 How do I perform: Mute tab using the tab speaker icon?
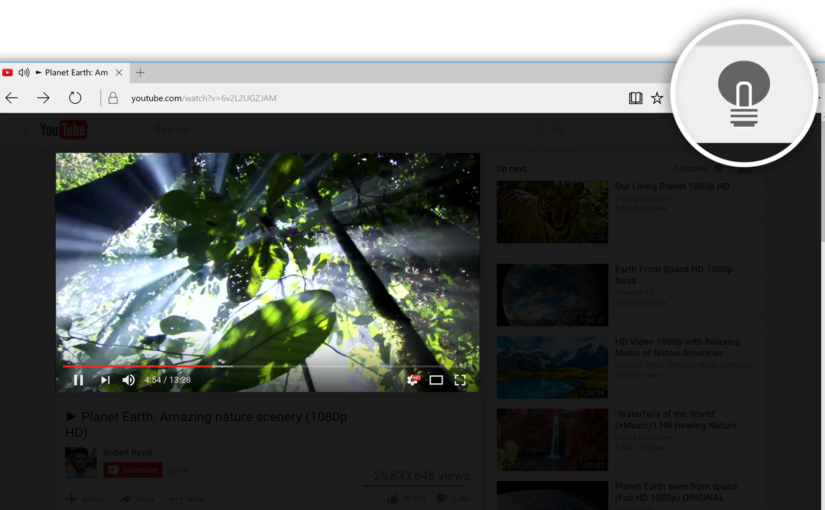[24, 73]
